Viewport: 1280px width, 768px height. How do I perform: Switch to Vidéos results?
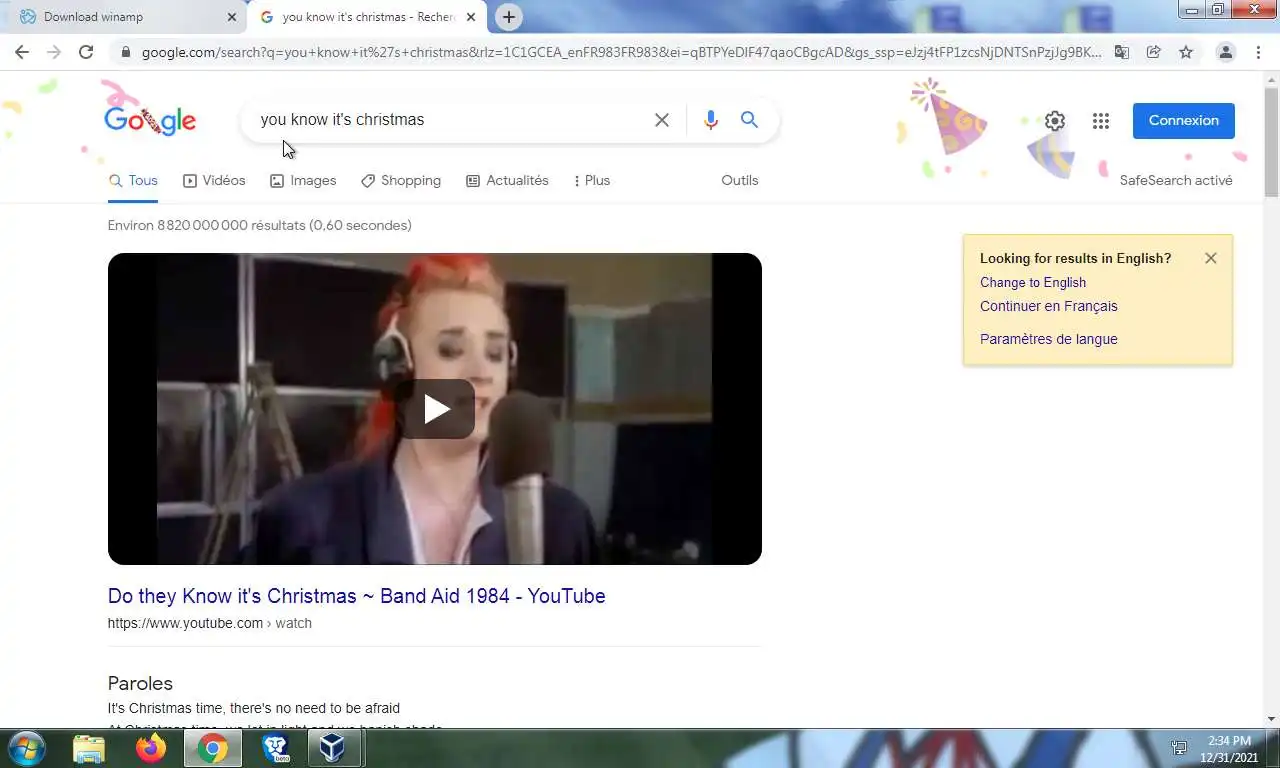(x=214, y=181)
